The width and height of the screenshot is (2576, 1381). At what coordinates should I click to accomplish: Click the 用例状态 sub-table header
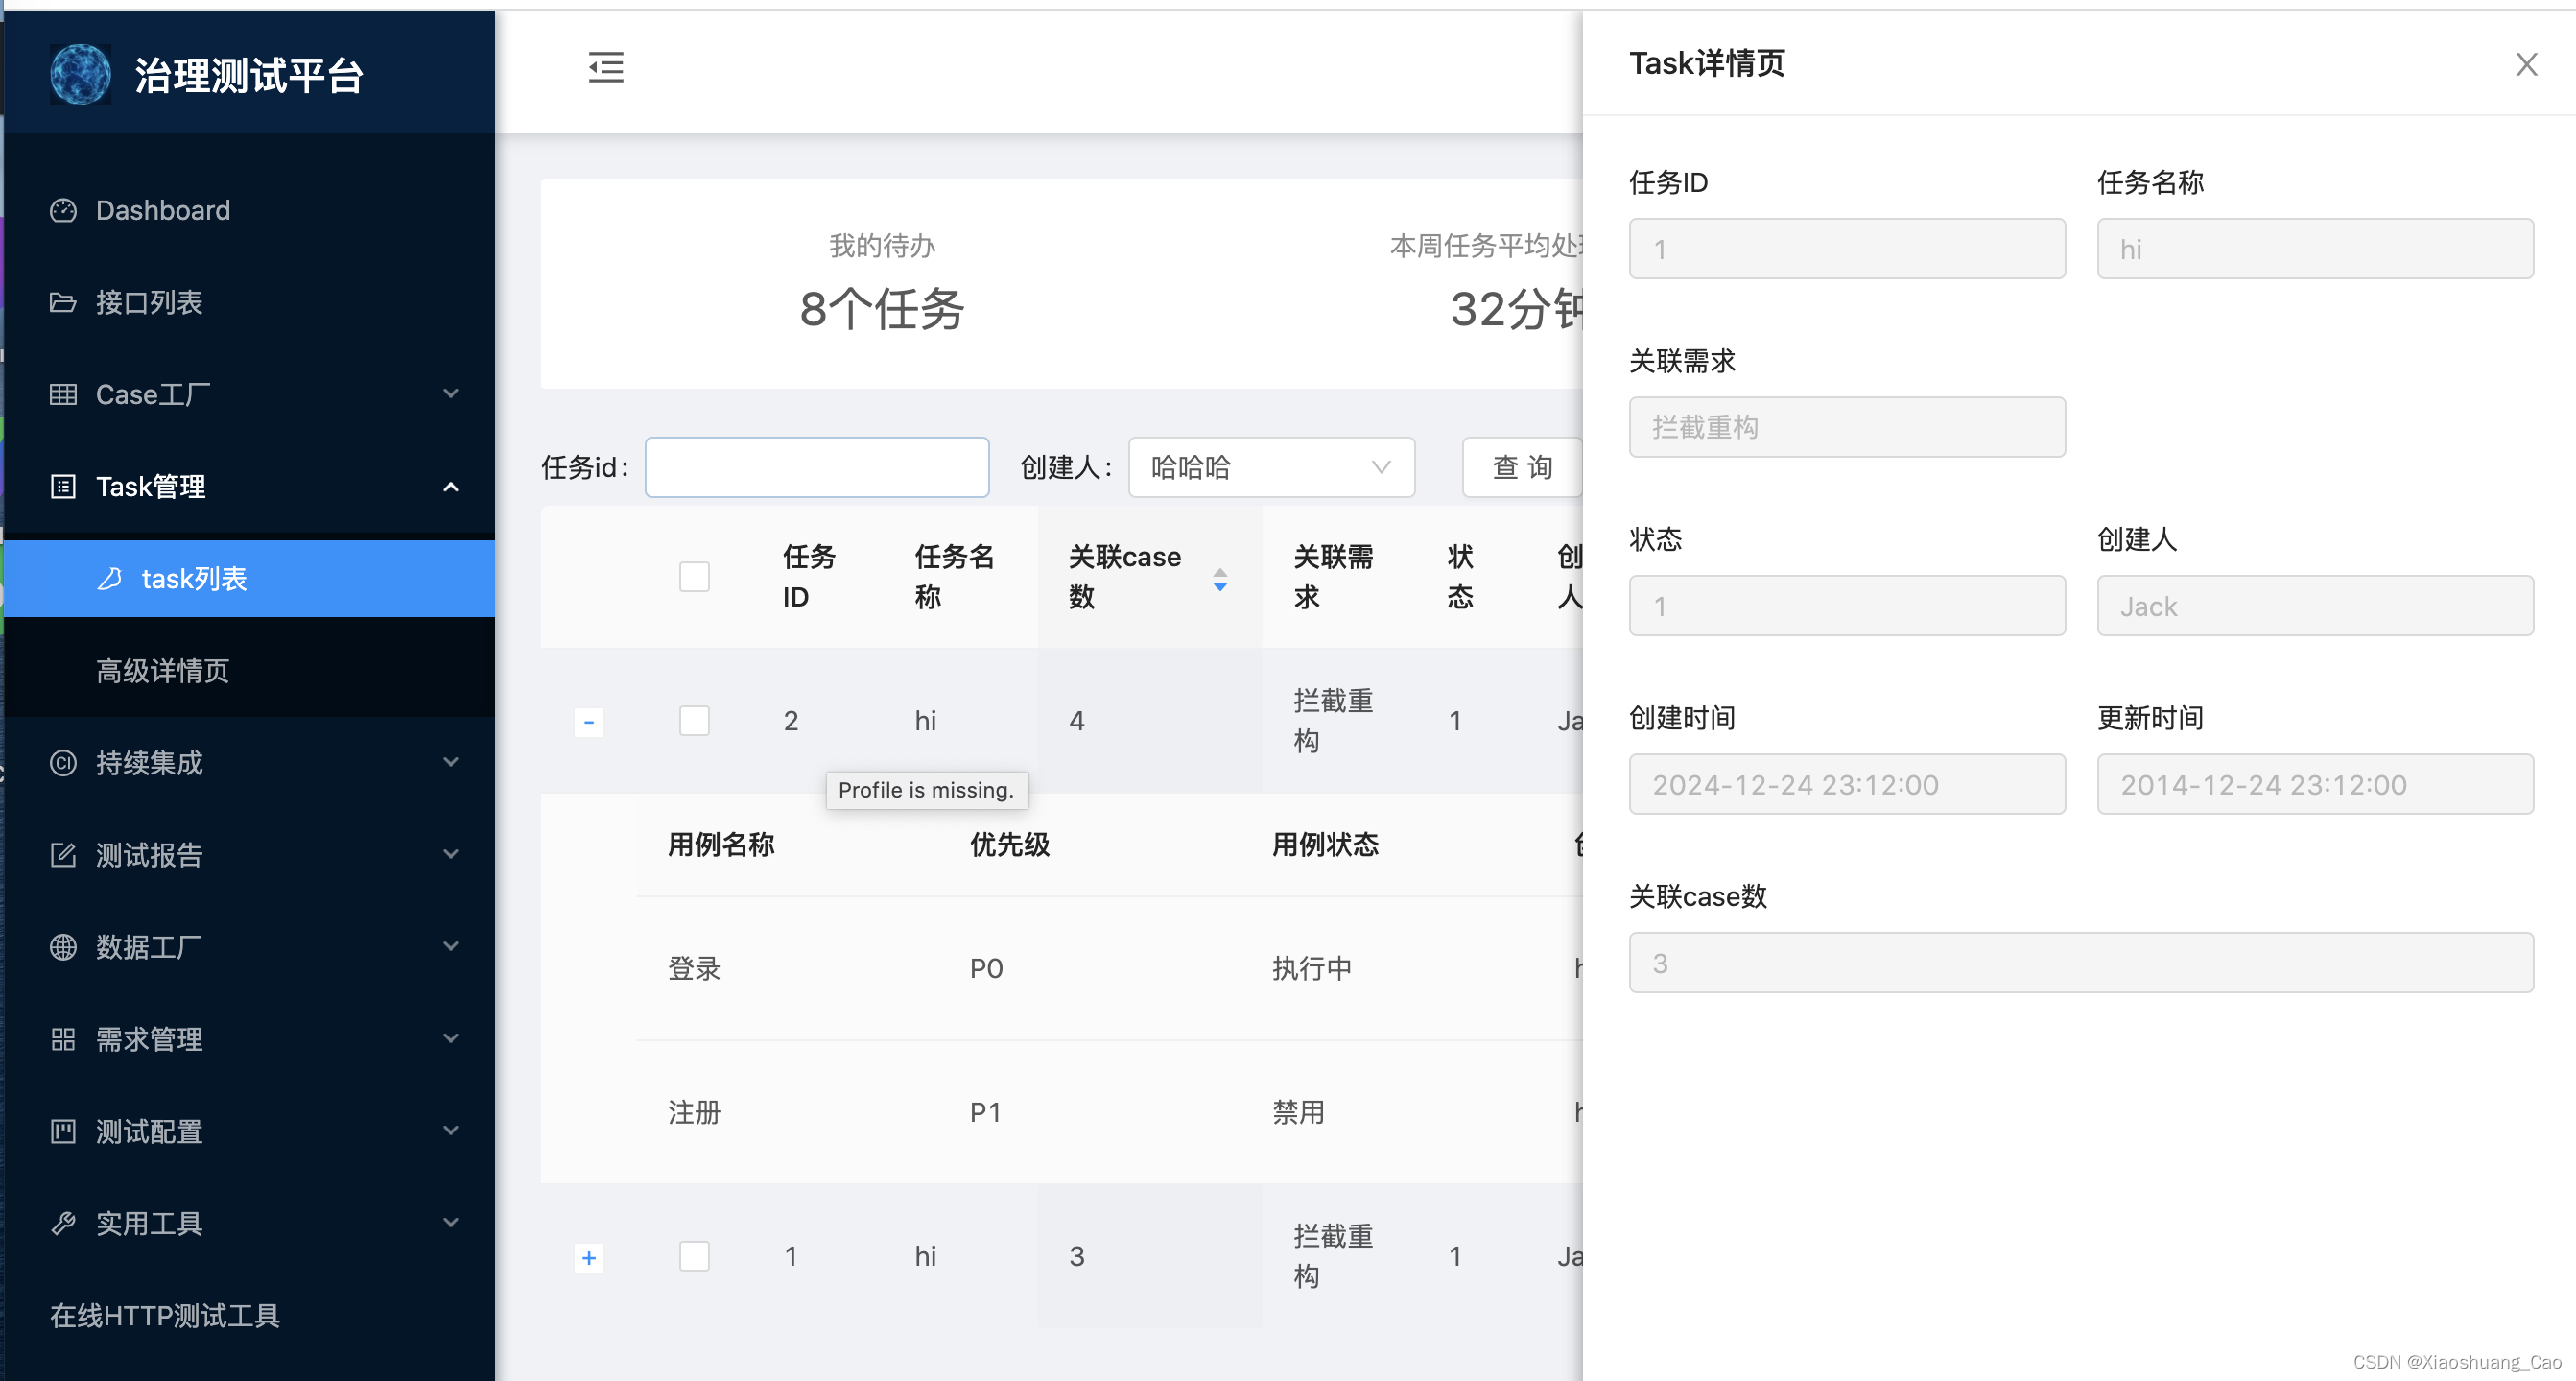tap(1325, 845)
